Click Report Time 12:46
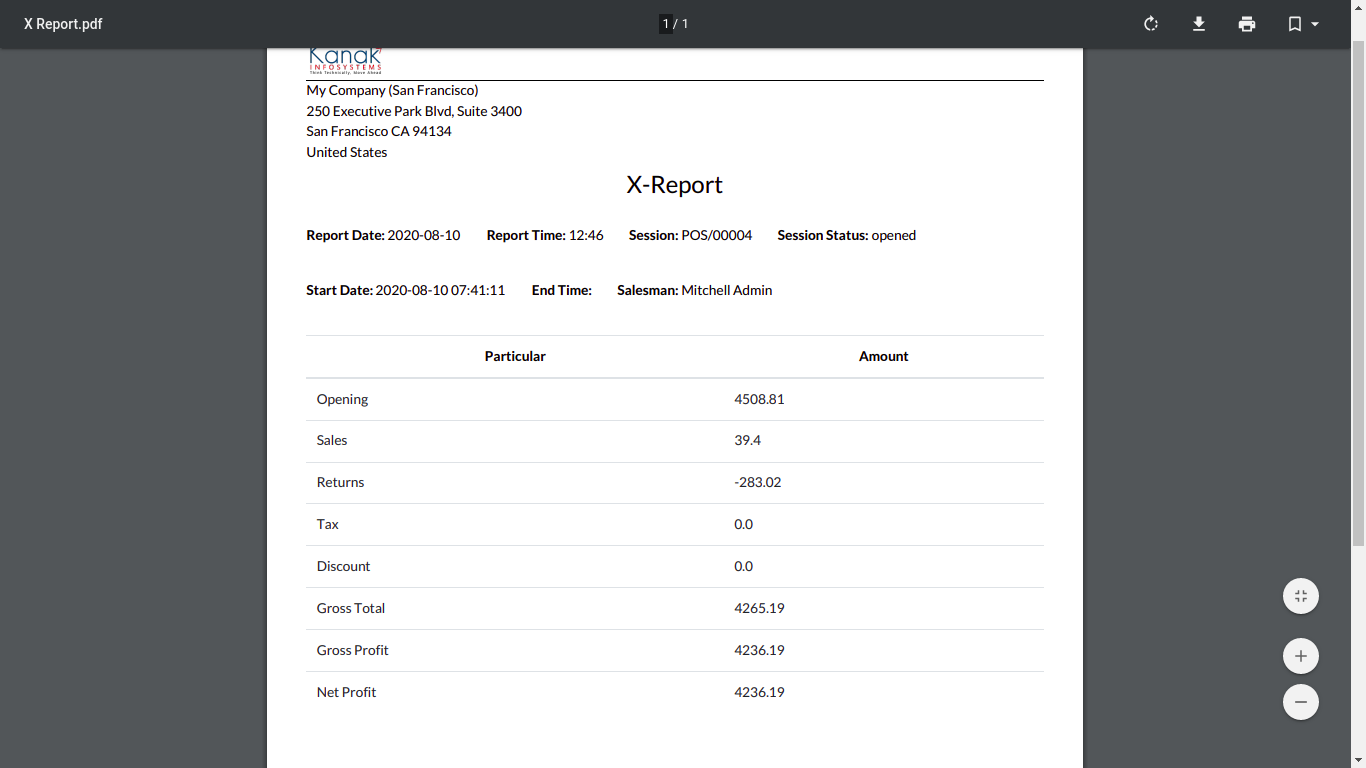This screenshot has width=1366, height=768. tap(545, 235)
